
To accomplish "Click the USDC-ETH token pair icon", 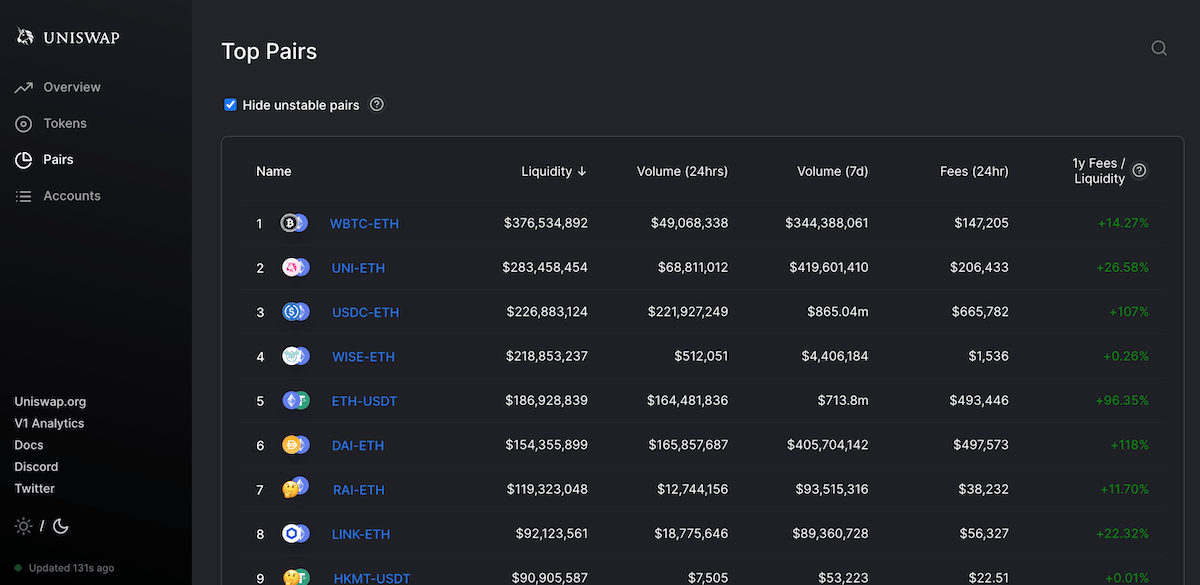I will [295, 312].
